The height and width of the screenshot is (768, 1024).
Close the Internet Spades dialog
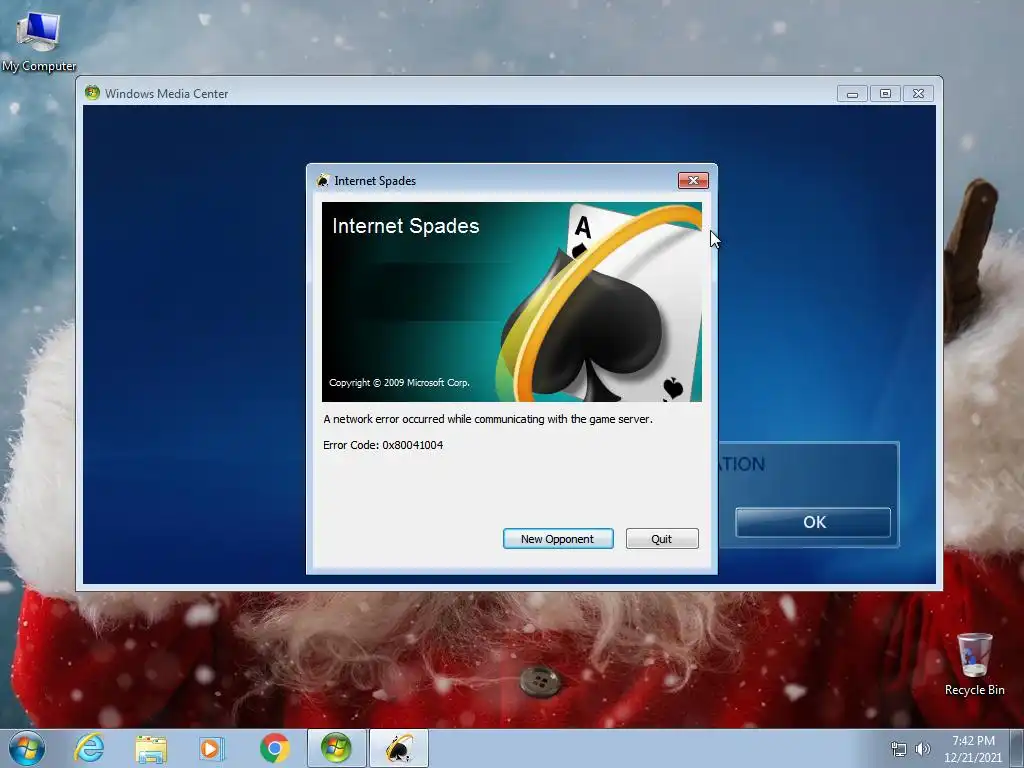(x=693, y=180)
